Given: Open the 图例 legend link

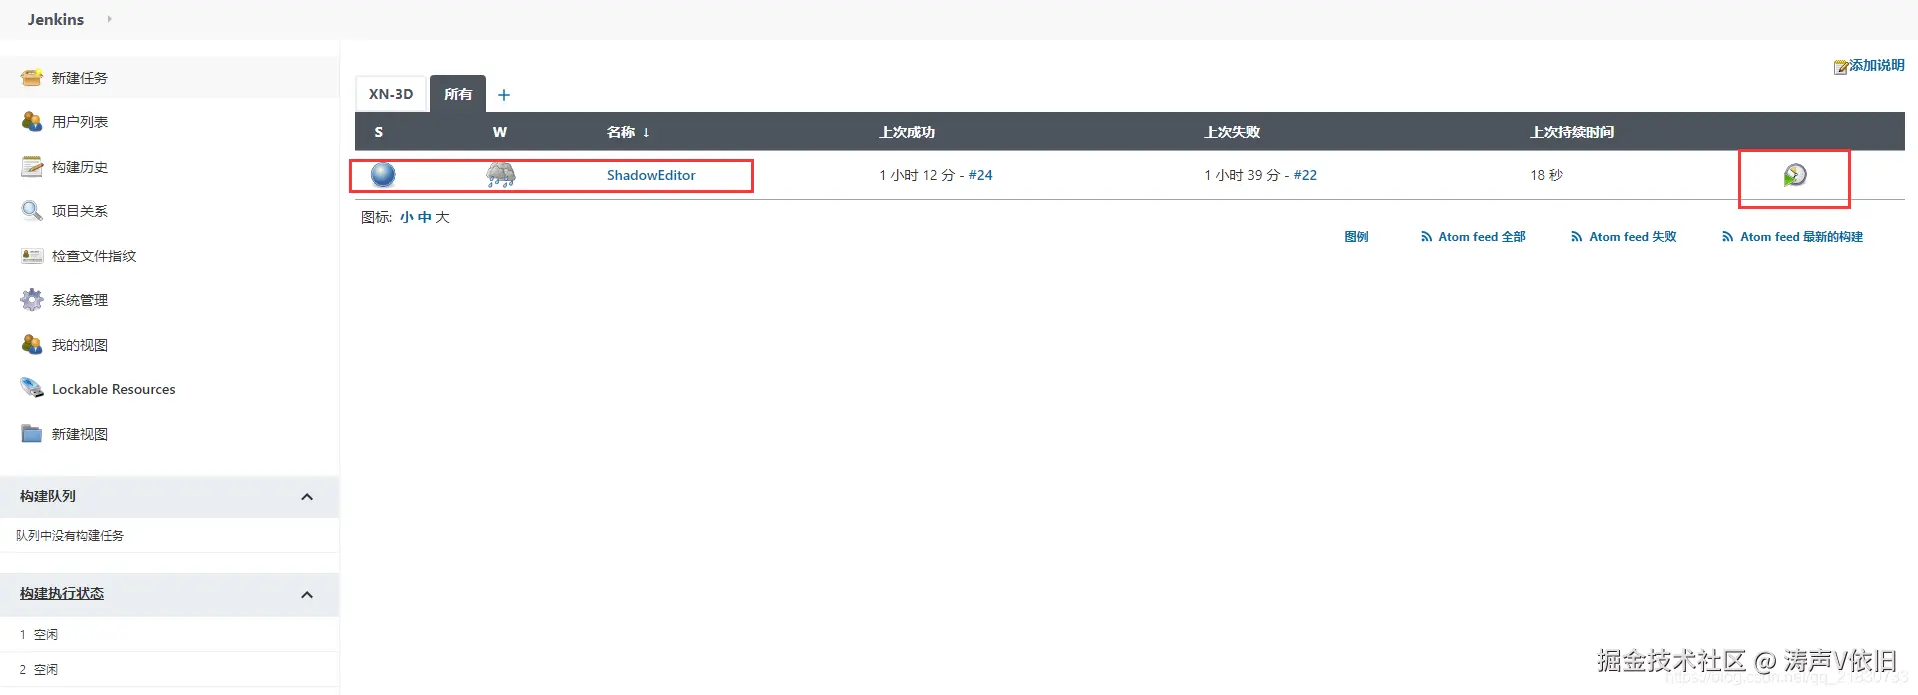Looking at the screenshot, I should click(1356, 237).
